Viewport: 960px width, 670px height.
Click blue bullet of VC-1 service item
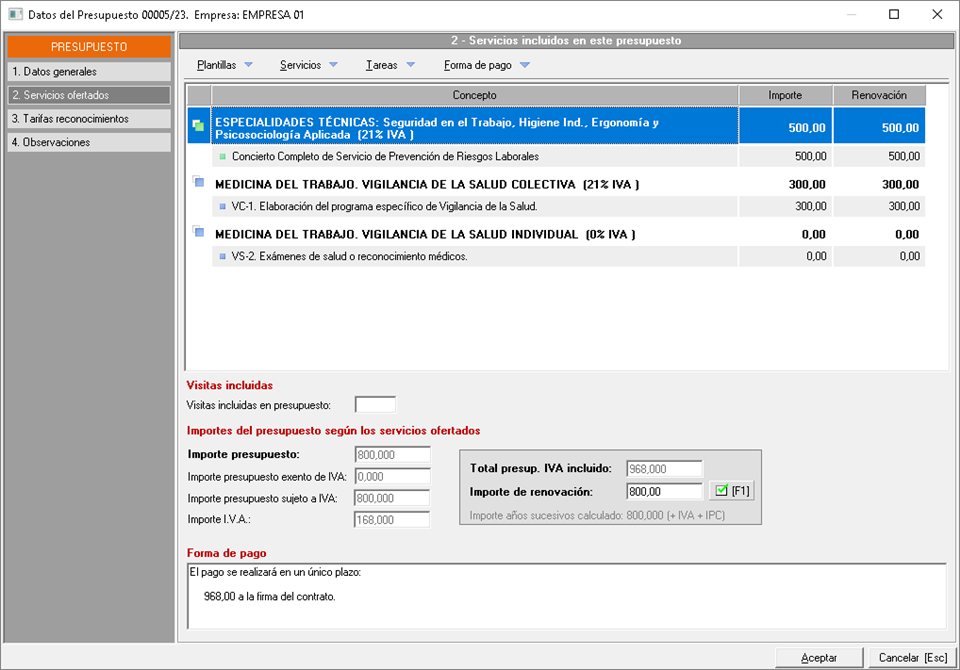(222, 206)
